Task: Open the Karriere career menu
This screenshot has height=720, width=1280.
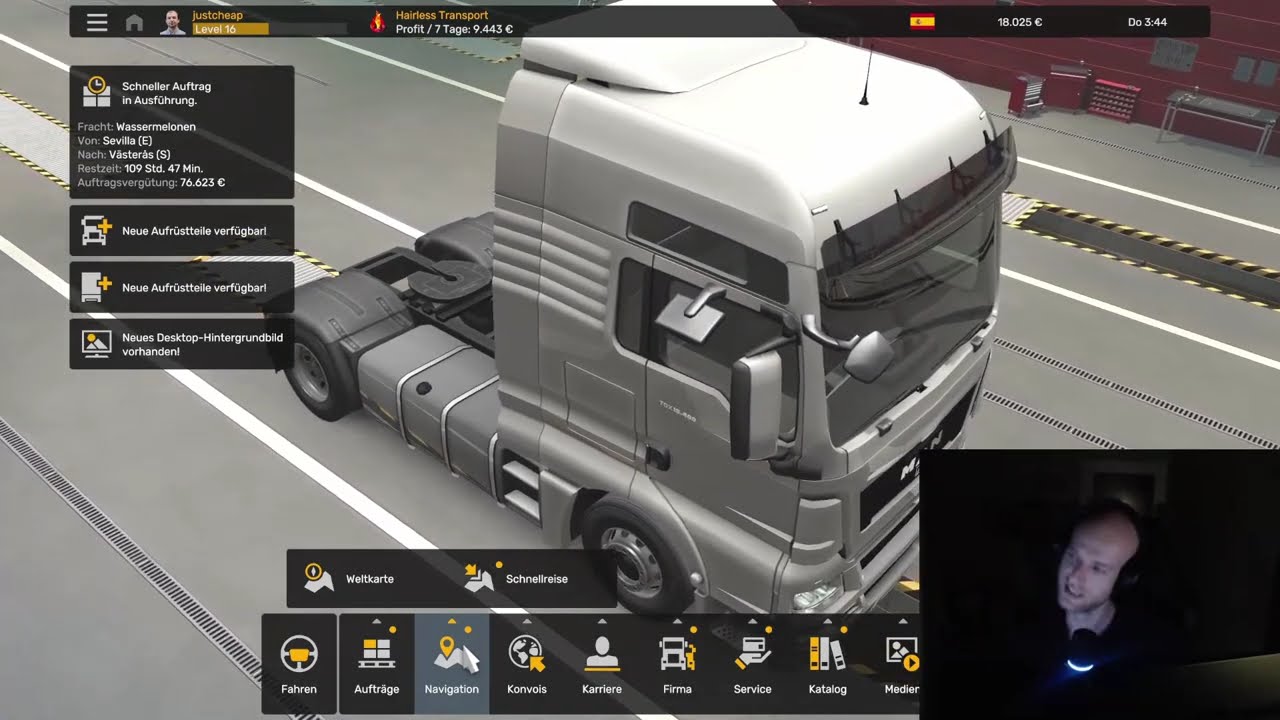Action: pos(602,663)
